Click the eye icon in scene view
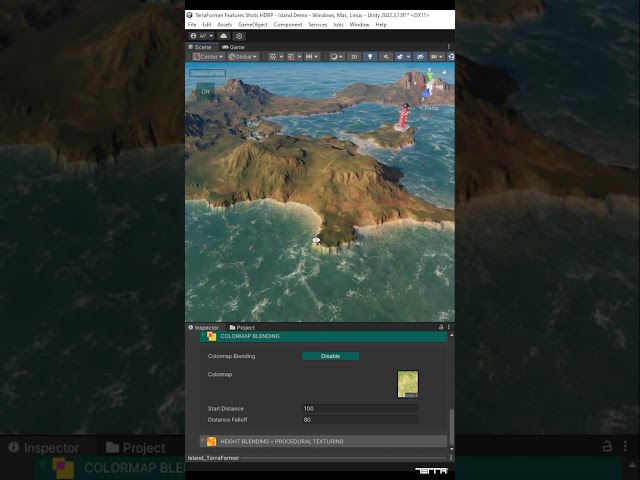The image size is (640, 480). click(316, 240)
